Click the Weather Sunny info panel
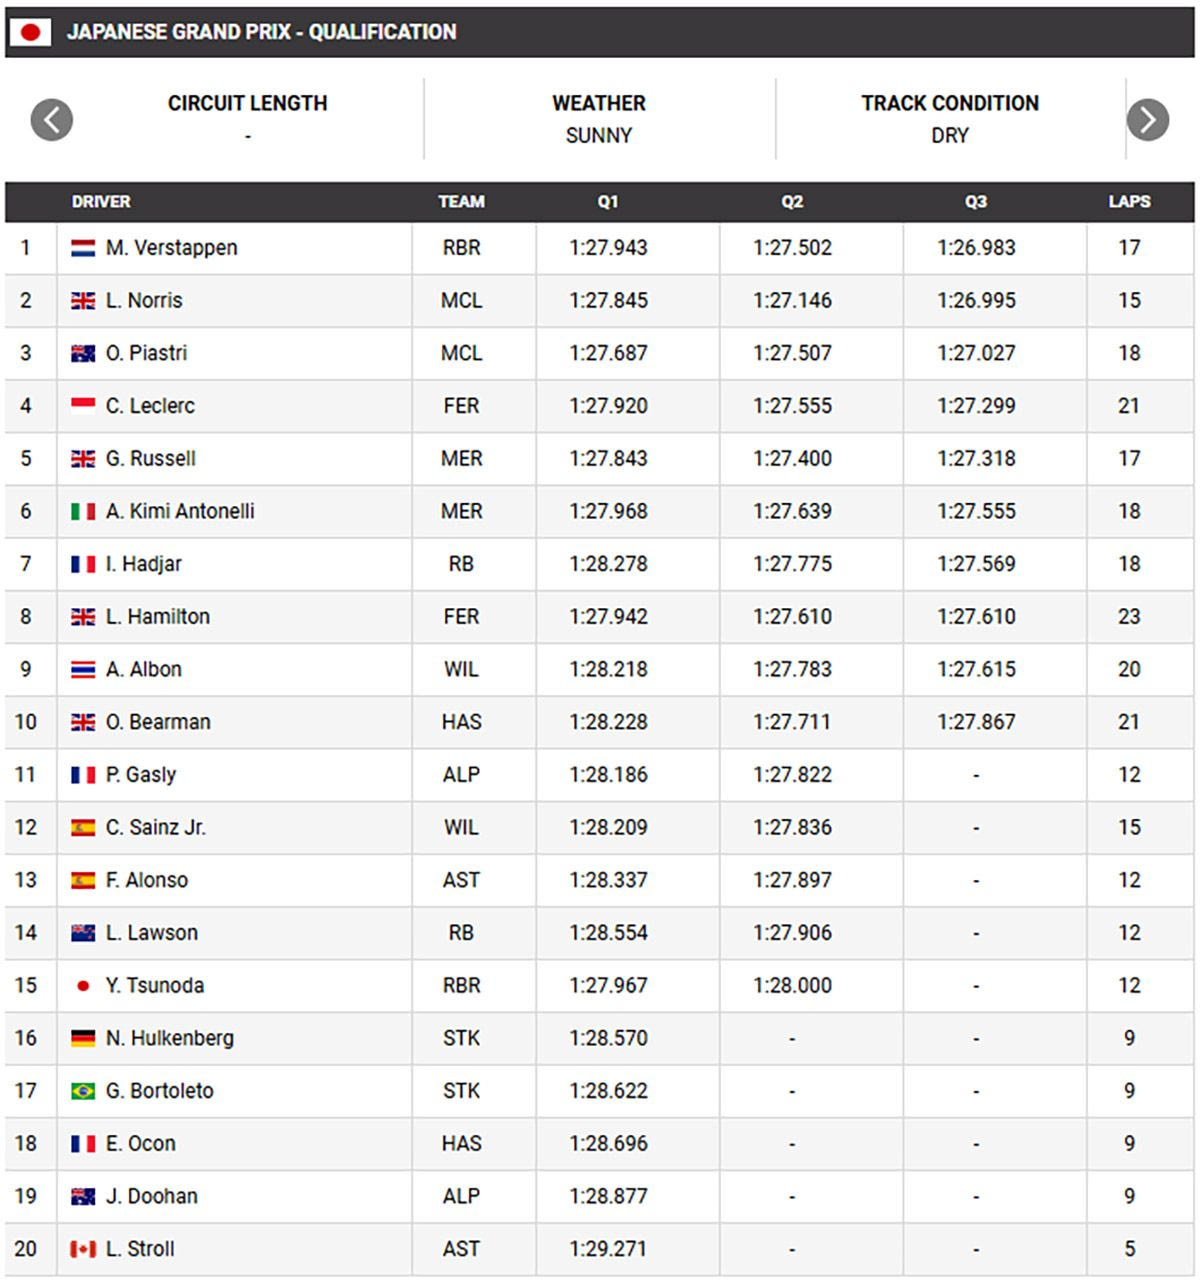 599,119
